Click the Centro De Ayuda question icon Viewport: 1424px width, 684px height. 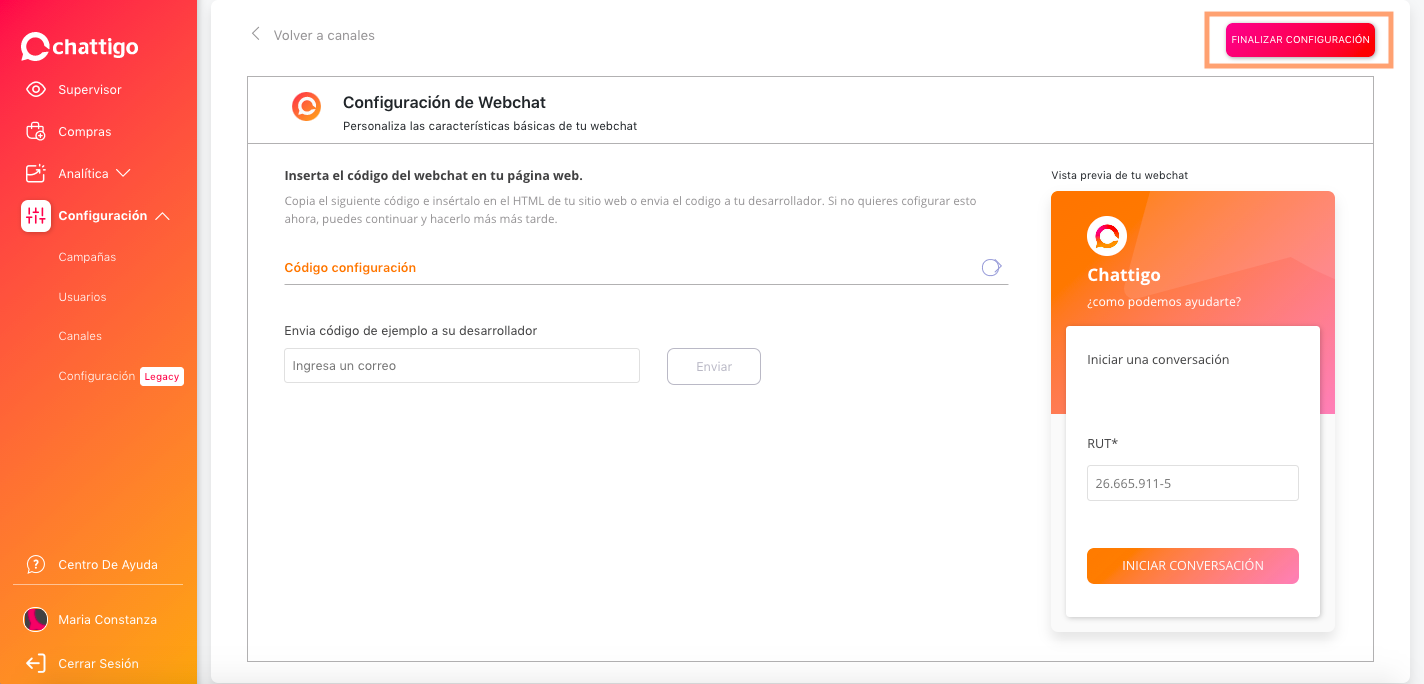(36, 564)
